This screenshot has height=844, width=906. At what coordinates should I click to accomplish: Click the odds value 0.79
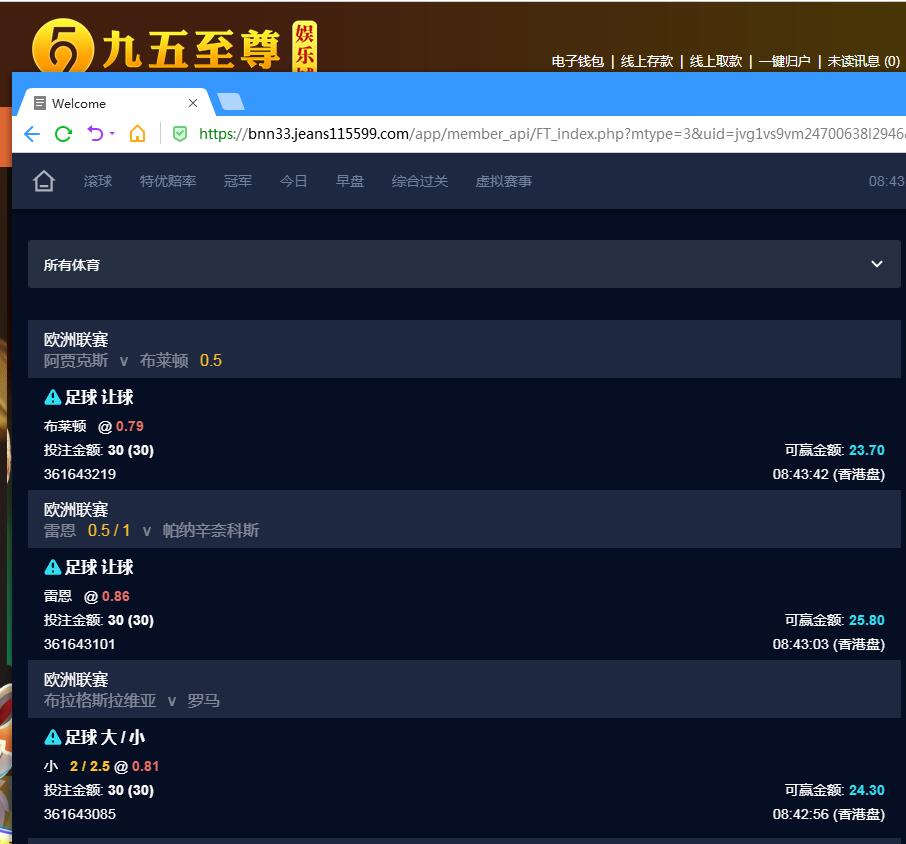(129, 426)
